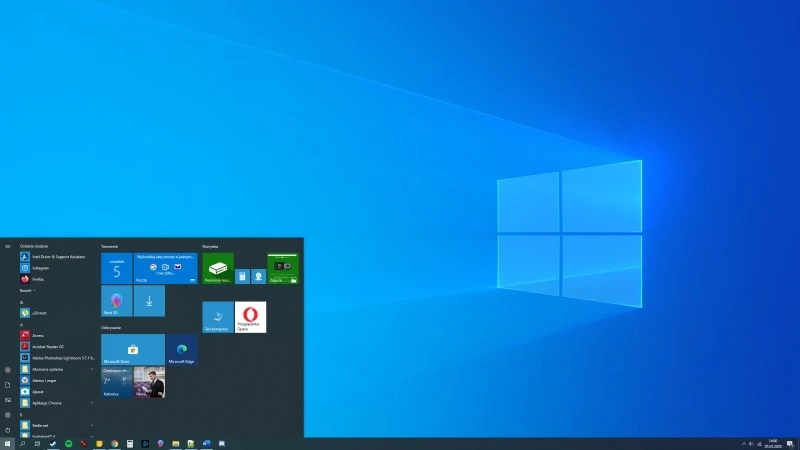Open the hamburger menu in Start
800x450 pixels.
[x=8, y=246]
